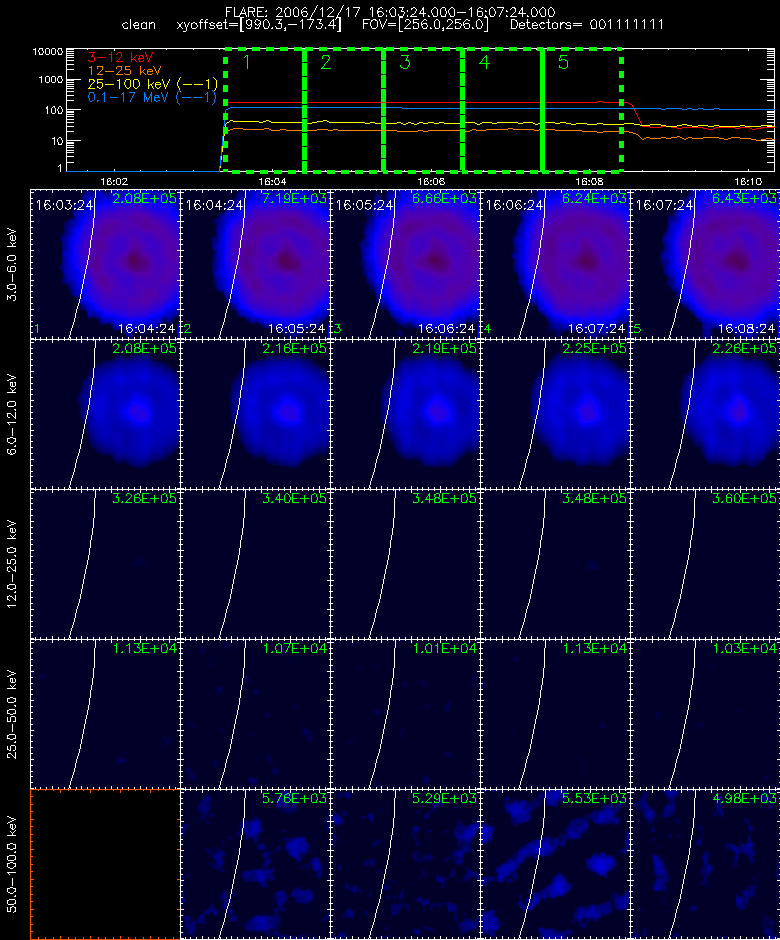Open the 25.0-50.0 keV image with peak 1.03E+04
Viewport: 780px width, 940px height.
click(705, 714)
